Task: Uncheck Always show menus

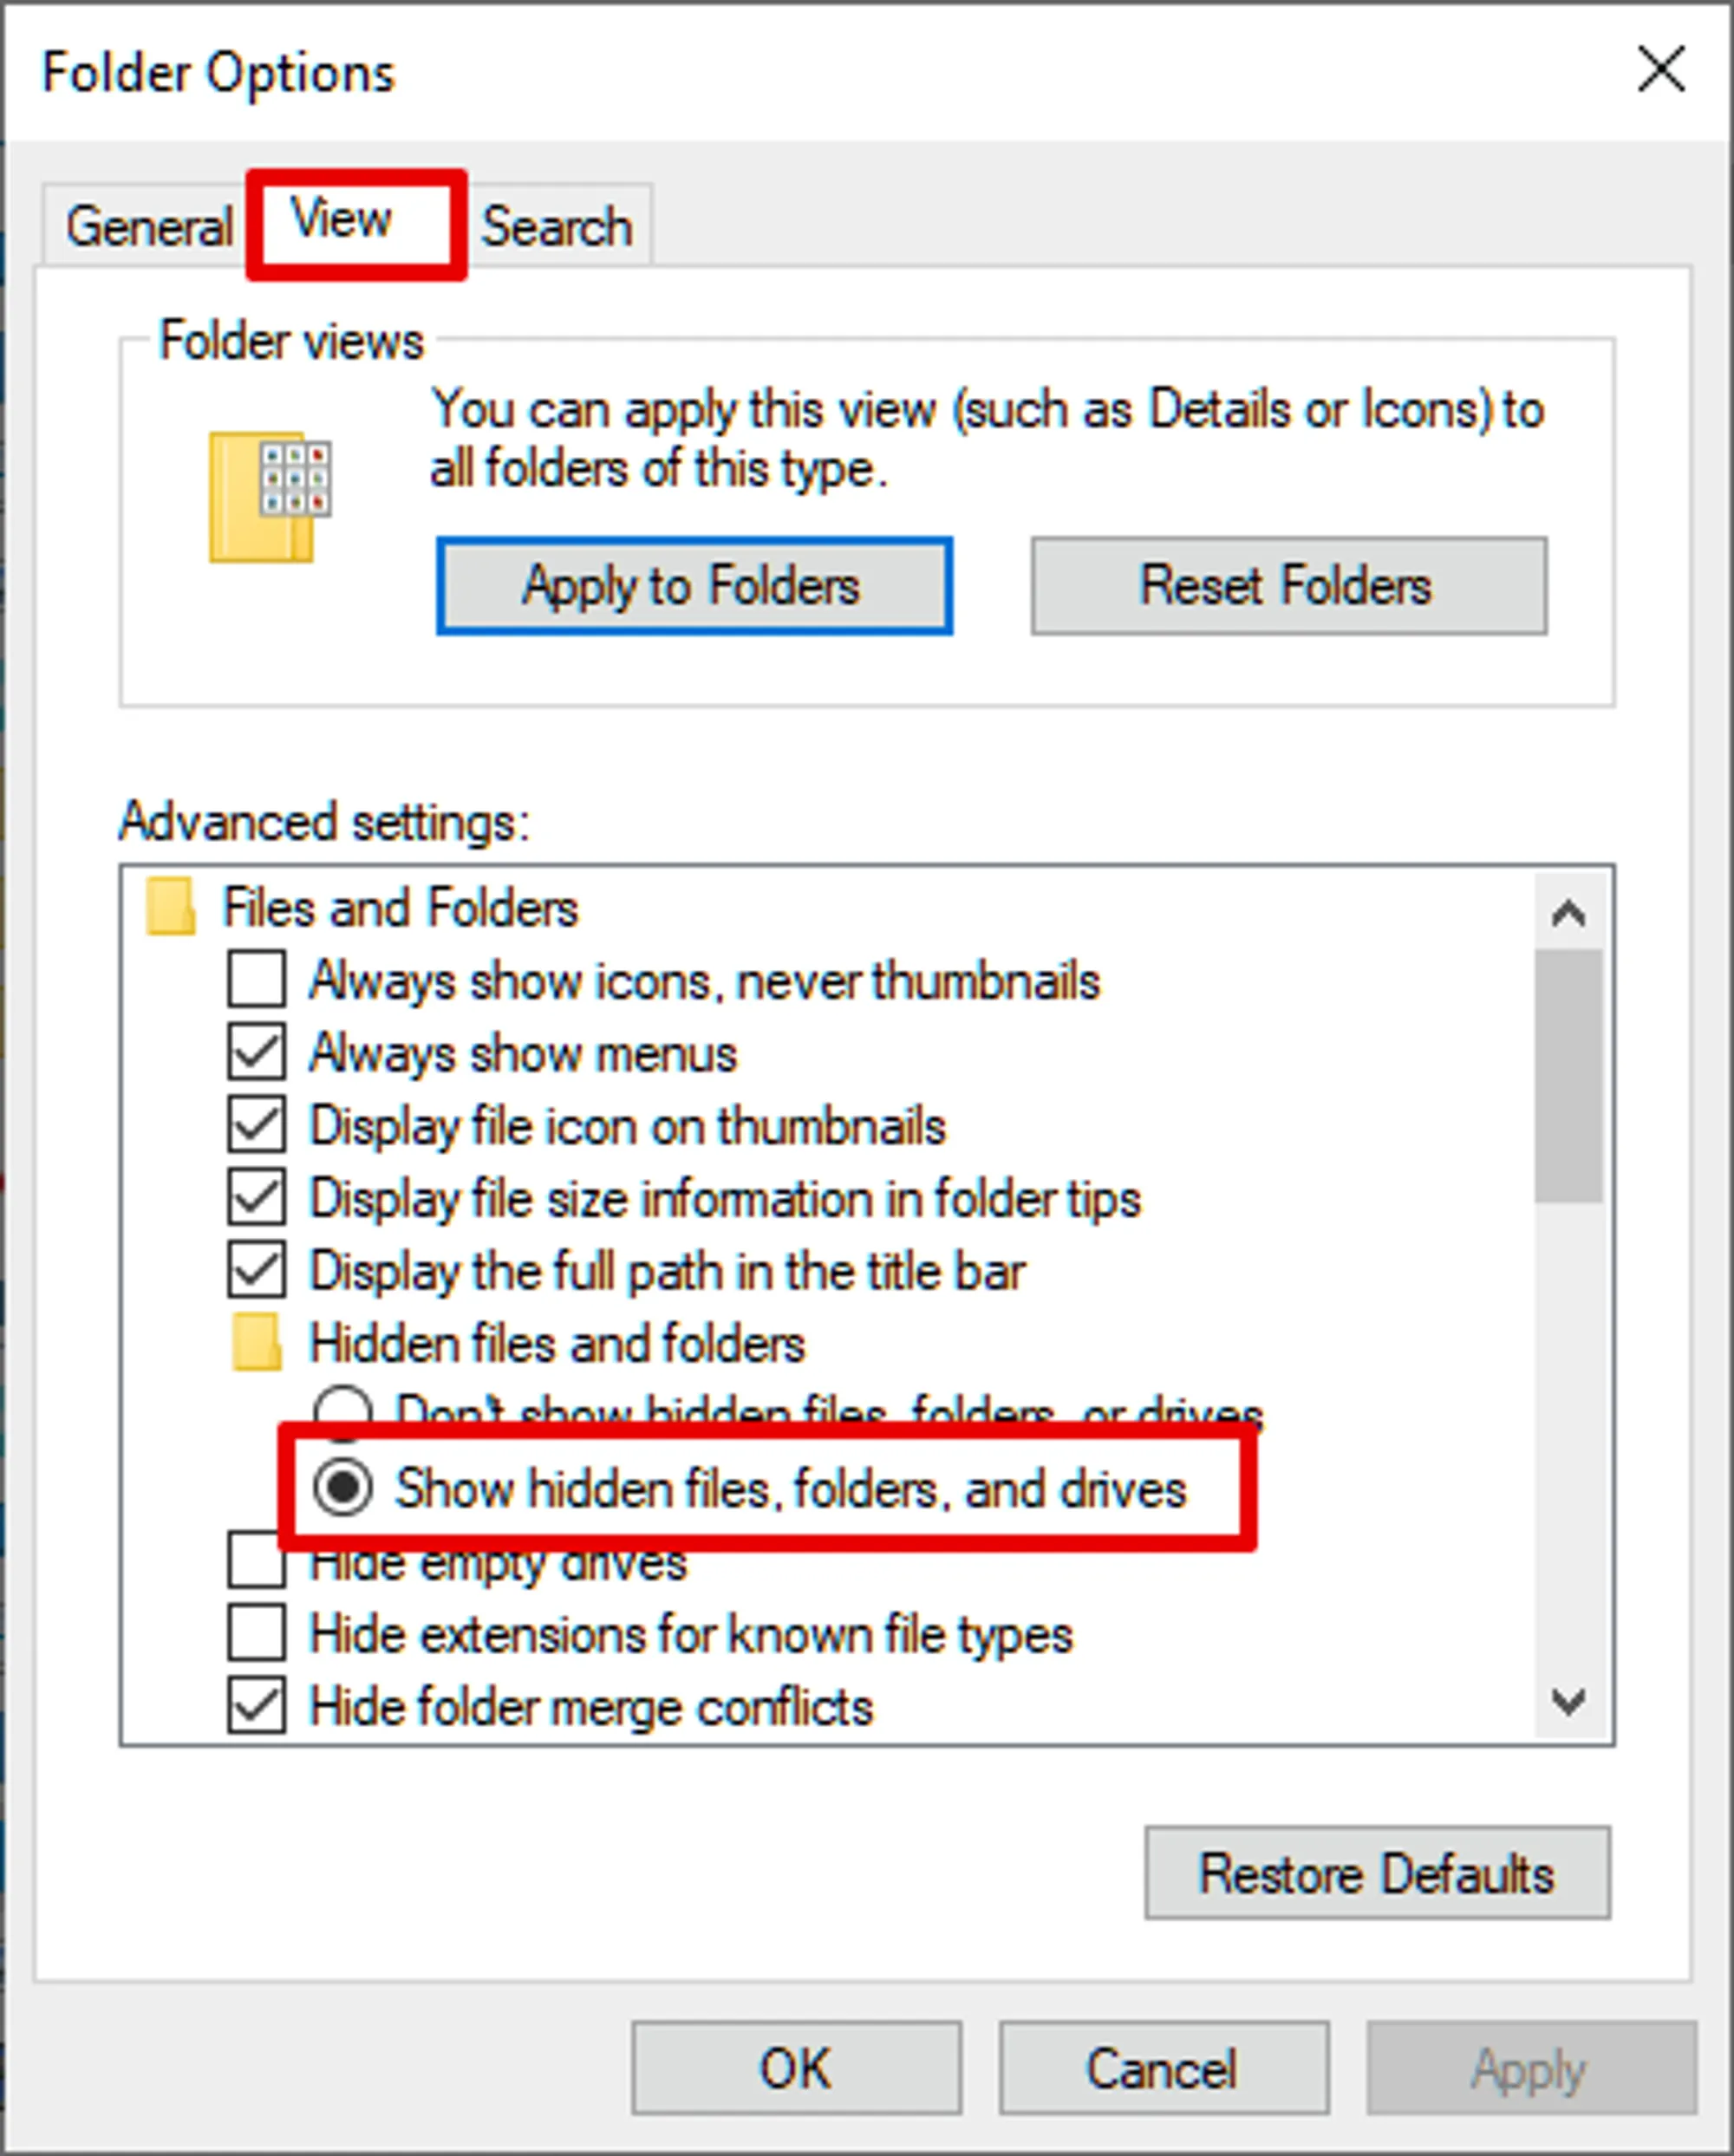Action: [256, 1052]
